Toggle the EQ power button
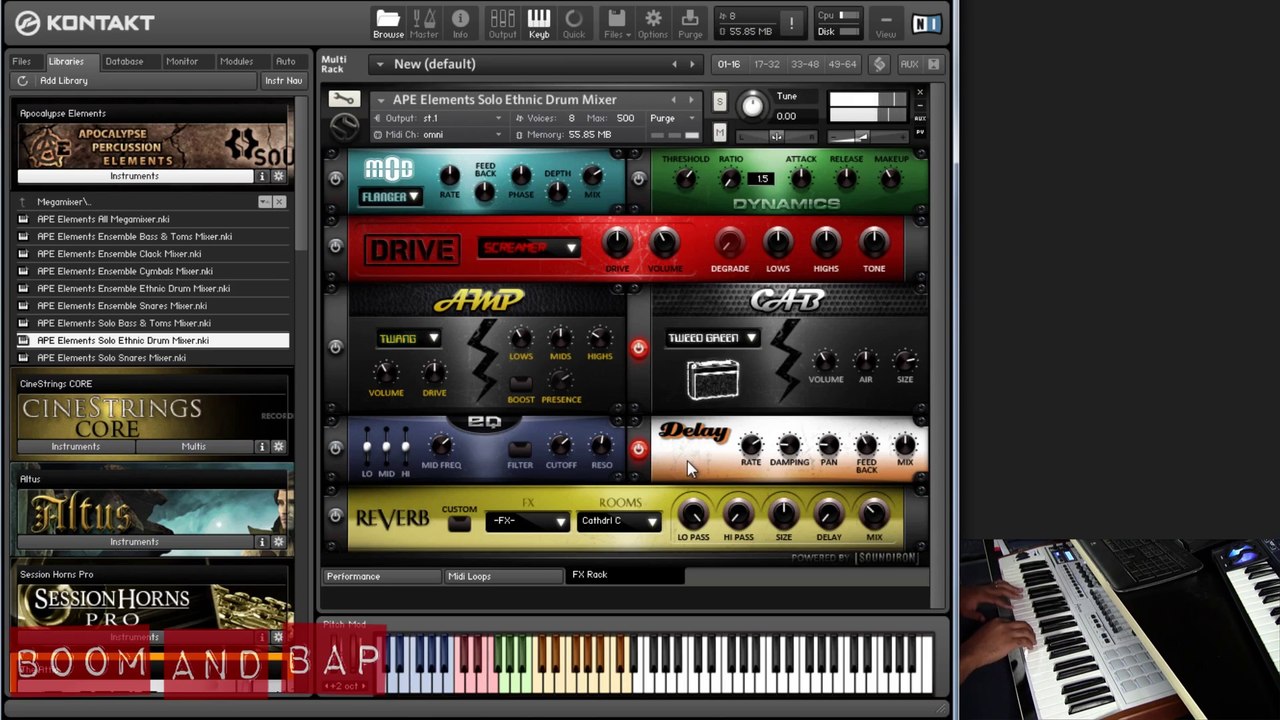The width and height of the screenshot is (1280, 720). 335,448
